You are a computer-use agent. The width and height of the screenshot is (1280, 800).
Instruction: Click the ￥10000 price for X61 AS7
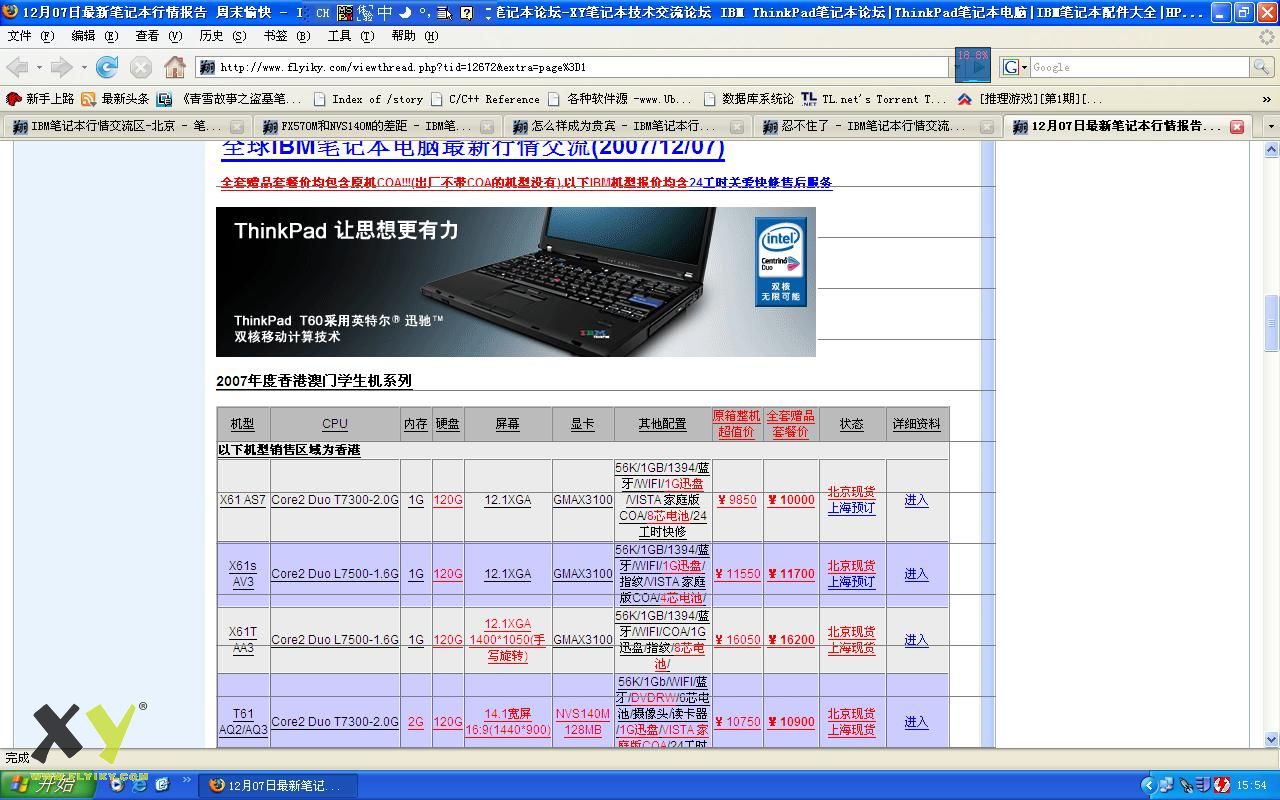pyautogui.click(x=791, y=500)
